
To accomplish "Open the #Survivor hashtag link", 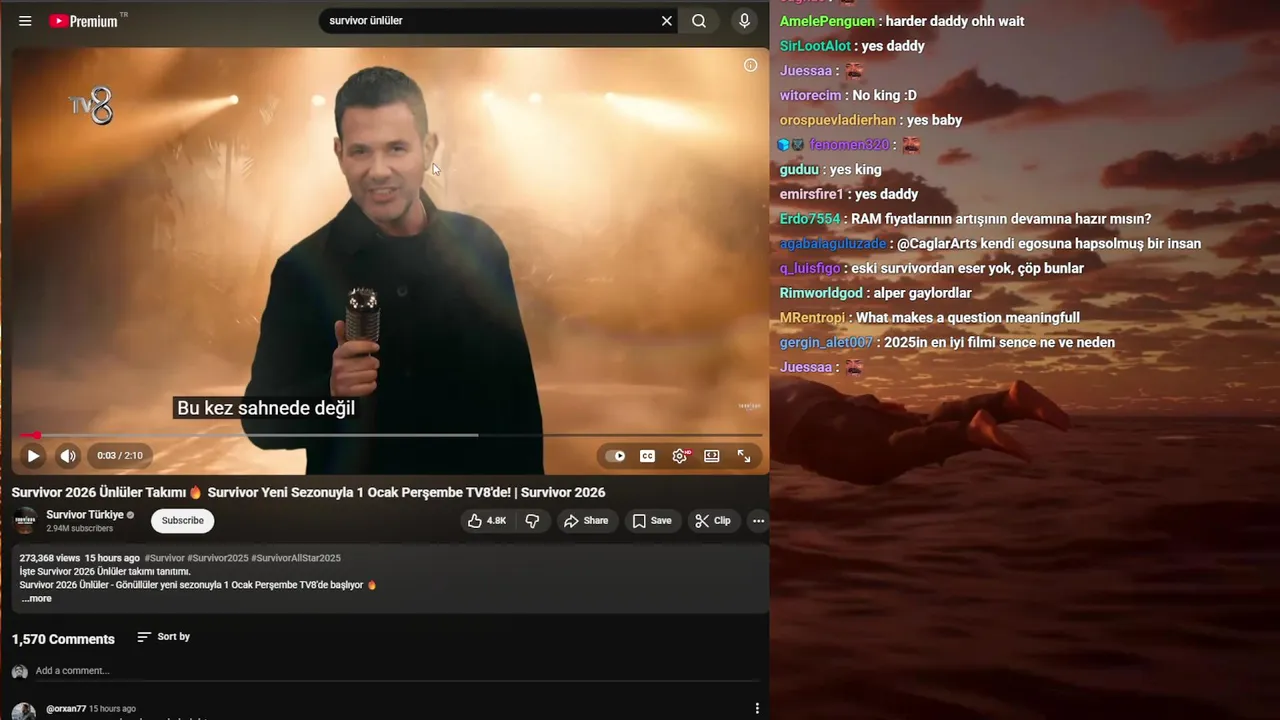I will click(x=164, y=558).
